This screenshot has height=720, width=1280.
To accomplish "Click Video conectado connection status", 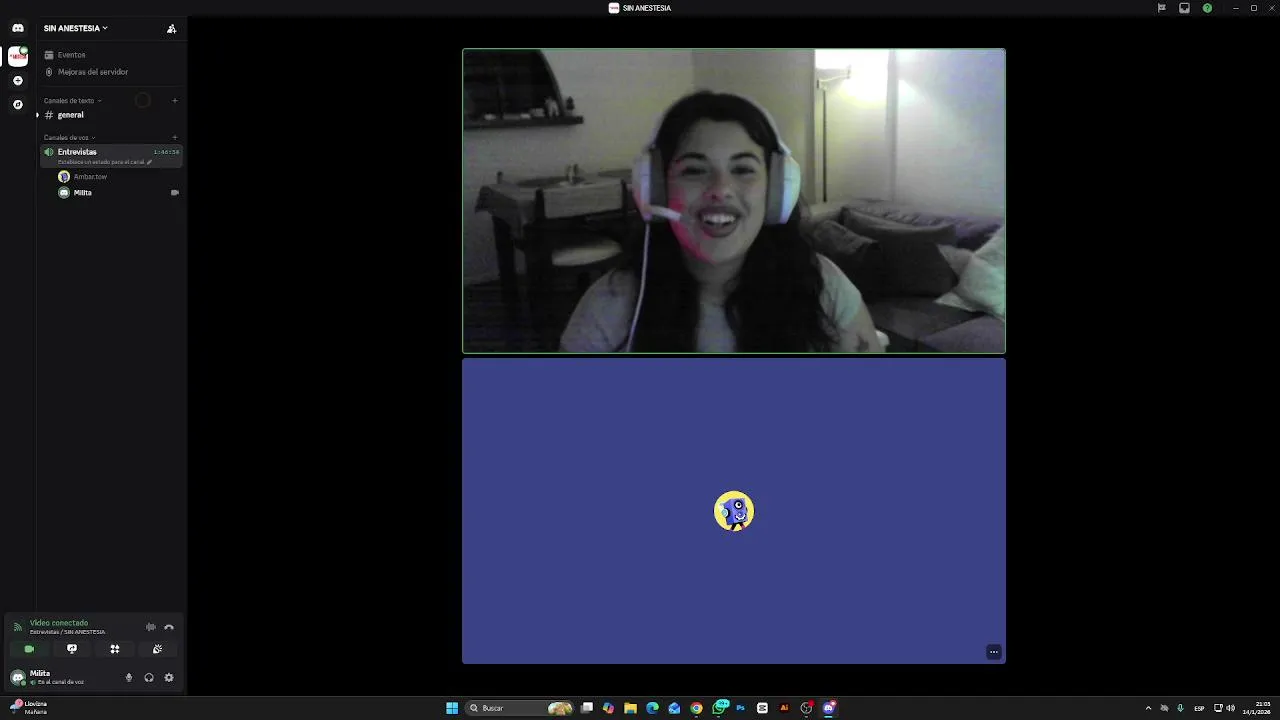I will pos(59,623).
